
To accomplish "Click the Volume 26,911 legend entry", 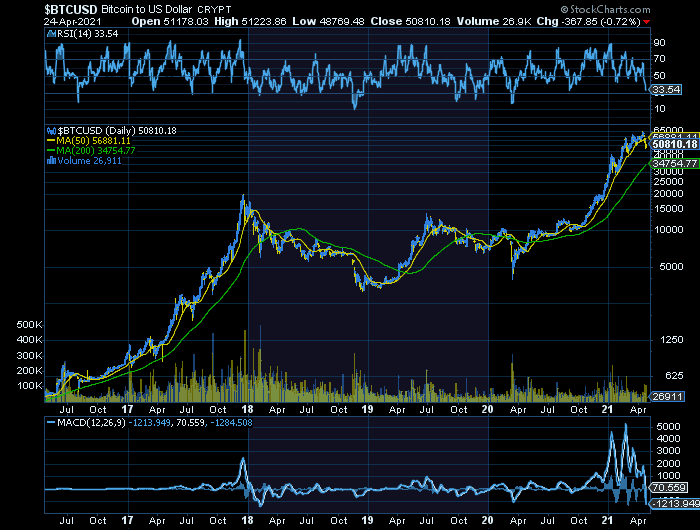I will pos(89,160).
